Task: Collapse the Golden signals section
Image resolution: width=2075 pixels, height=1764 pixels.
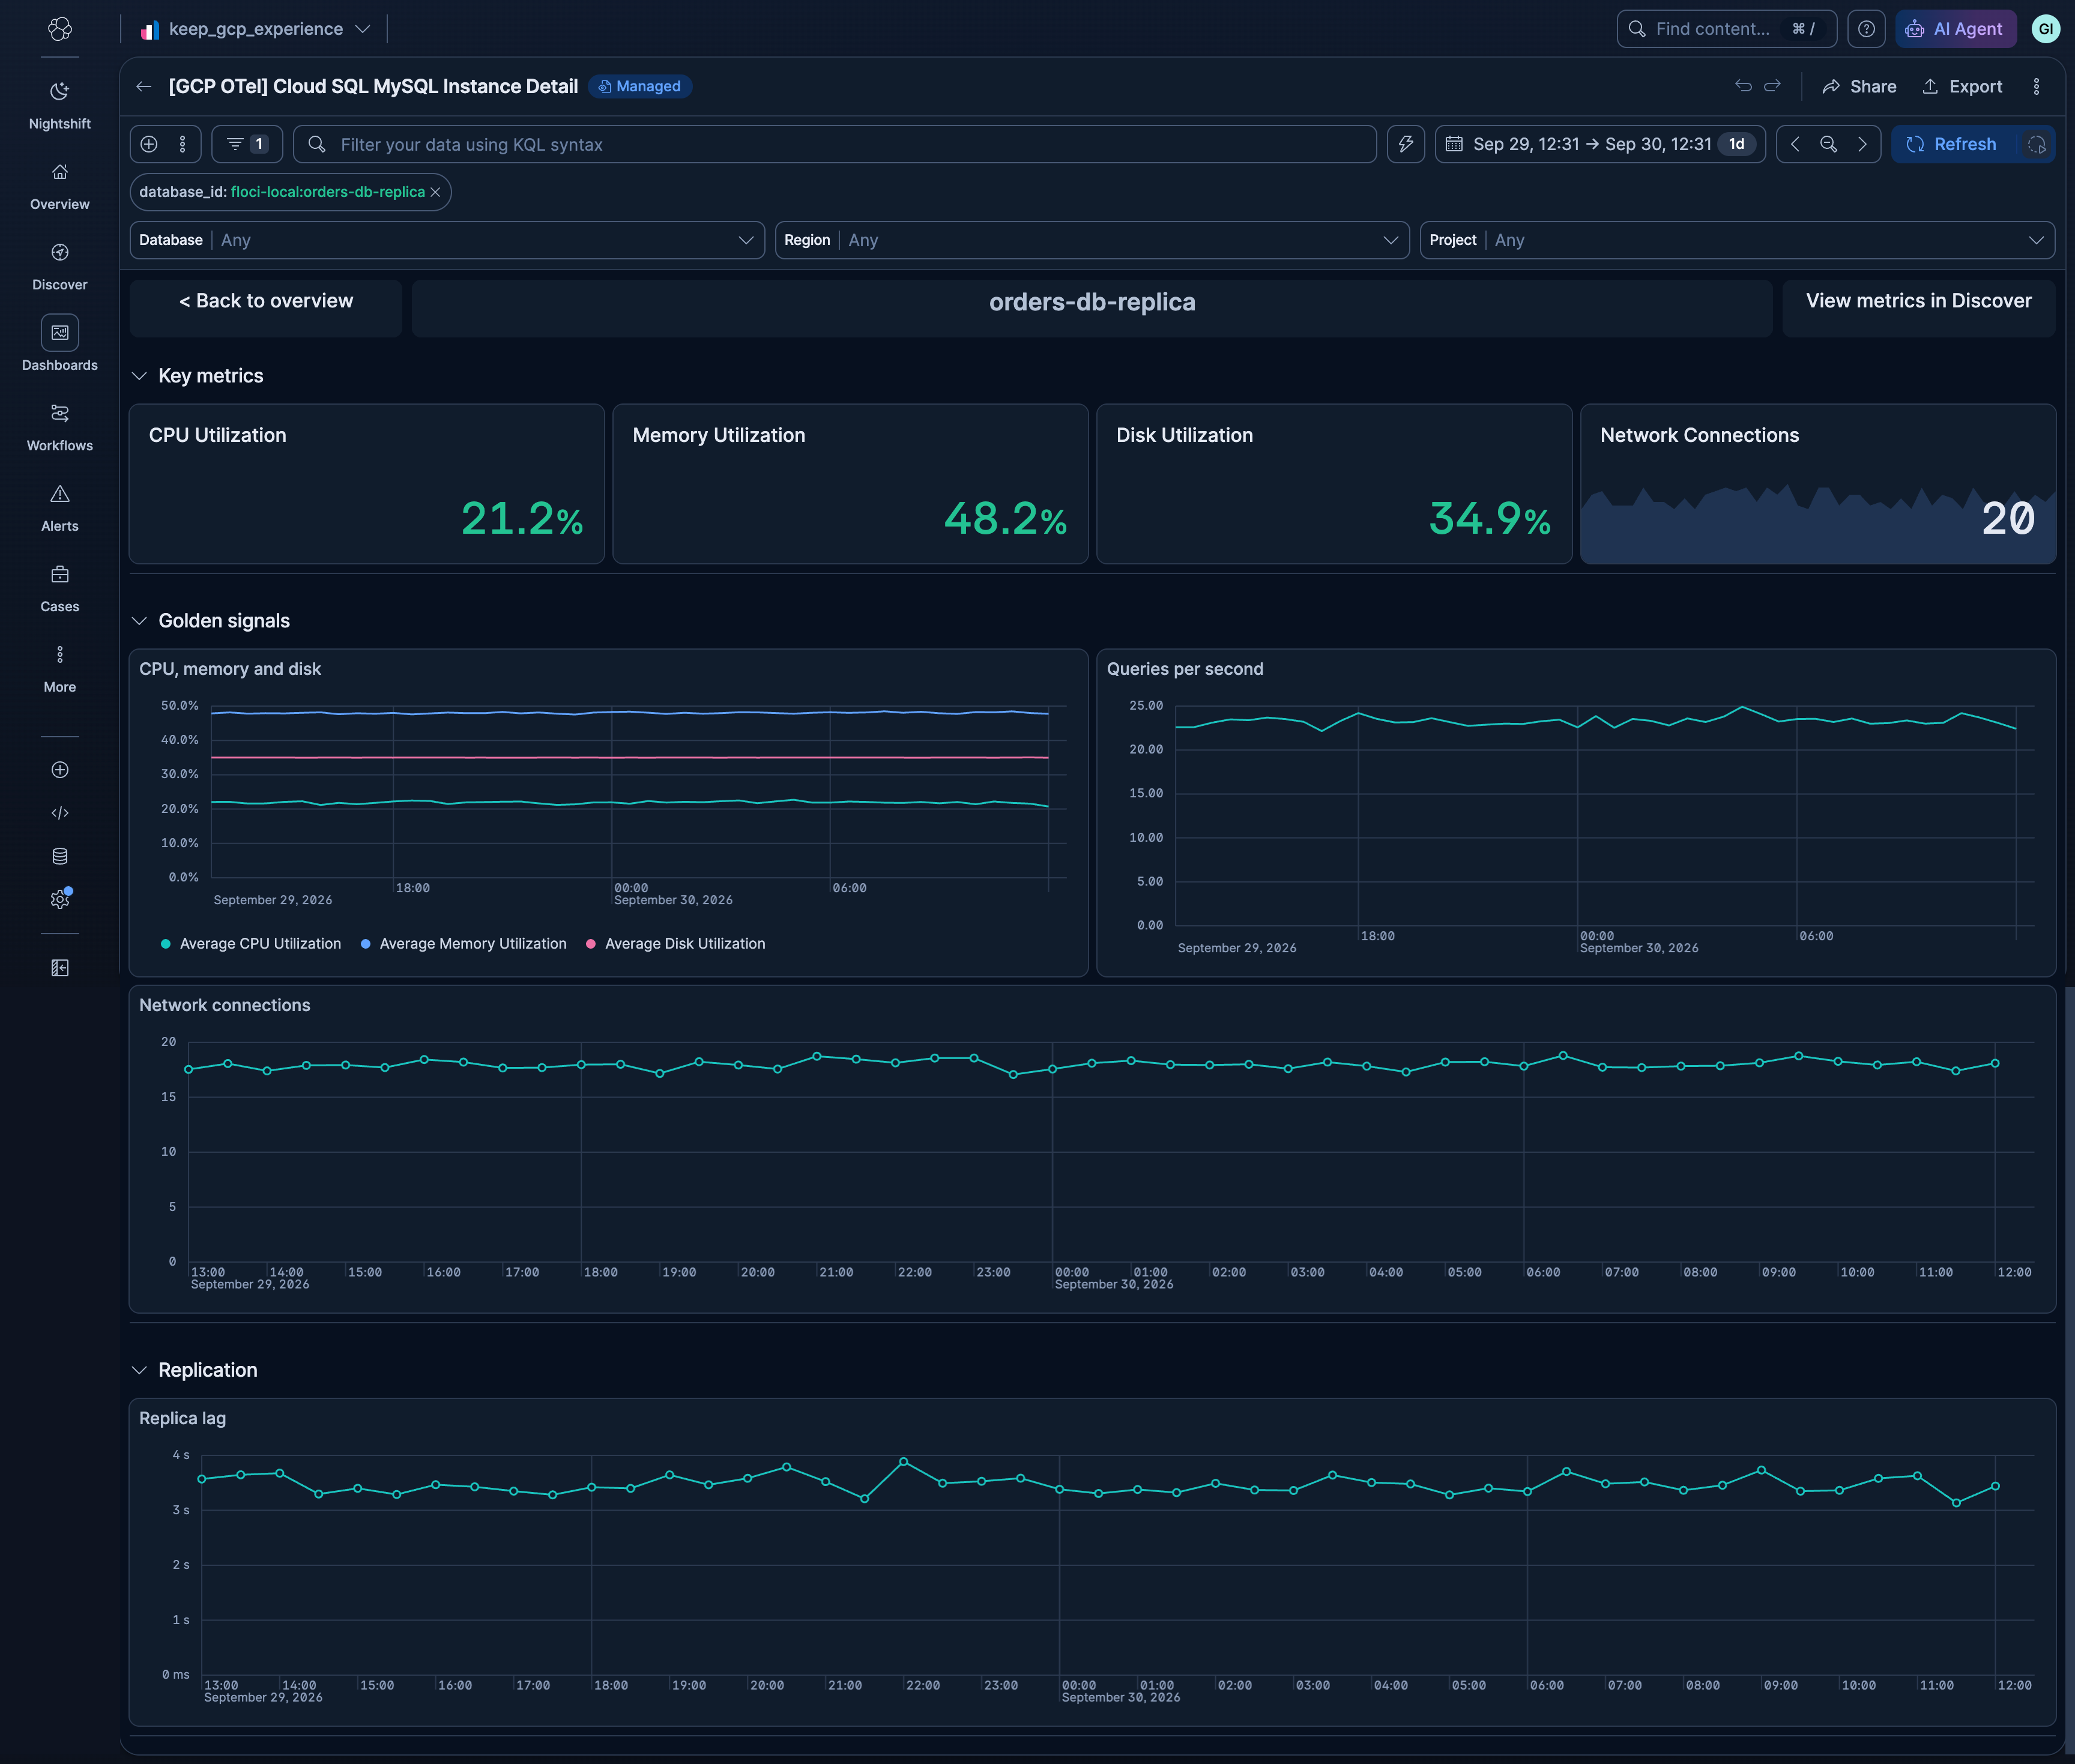Action: (x=139, y=621)
